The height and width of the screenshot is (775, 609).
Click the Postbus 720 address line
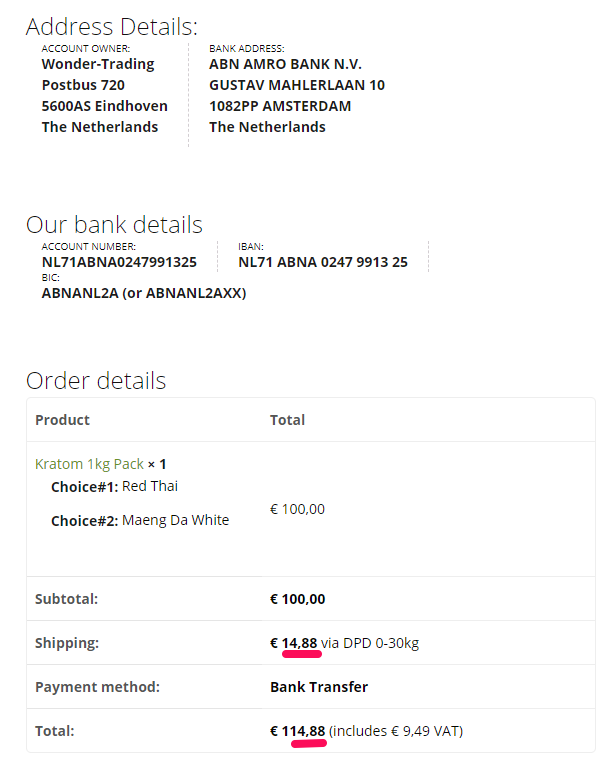click(83, 86)
